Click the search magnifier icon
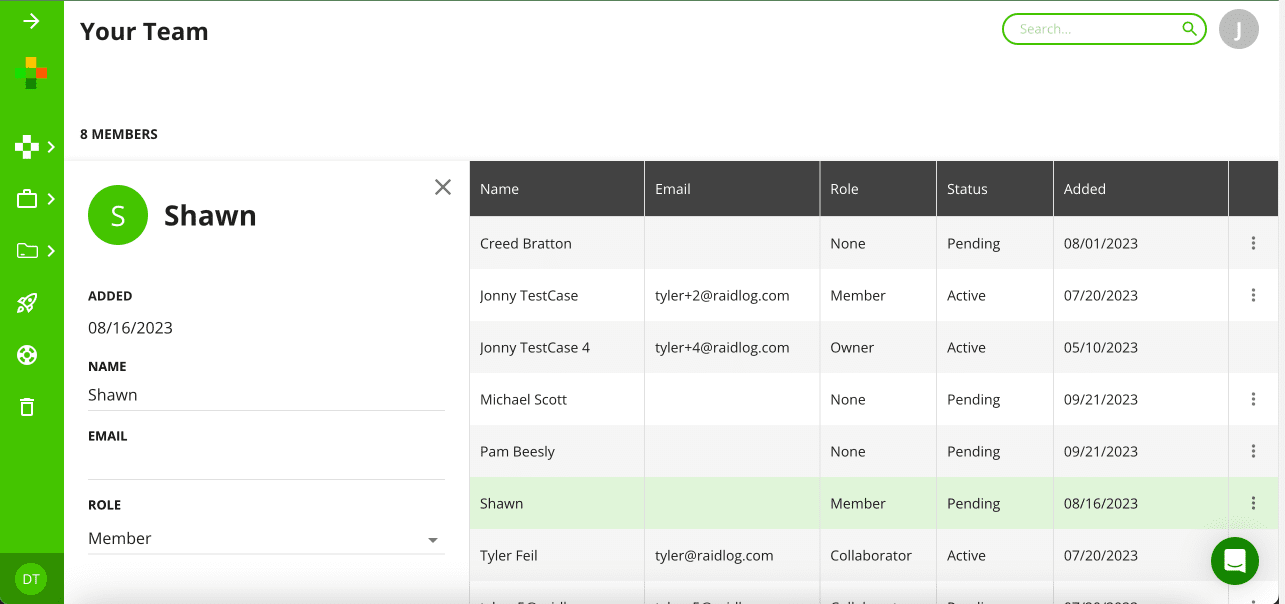Image resolution: width=1285 pixels, height=604 pixels. pyautogui.click(x=1189, y=29)
